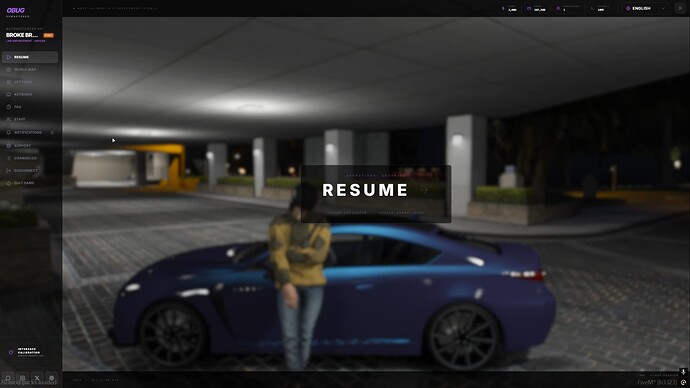This screenshot has height=388, width=690.
Task: Open Notifications from the sidebar
Action: tap(29, 132)
